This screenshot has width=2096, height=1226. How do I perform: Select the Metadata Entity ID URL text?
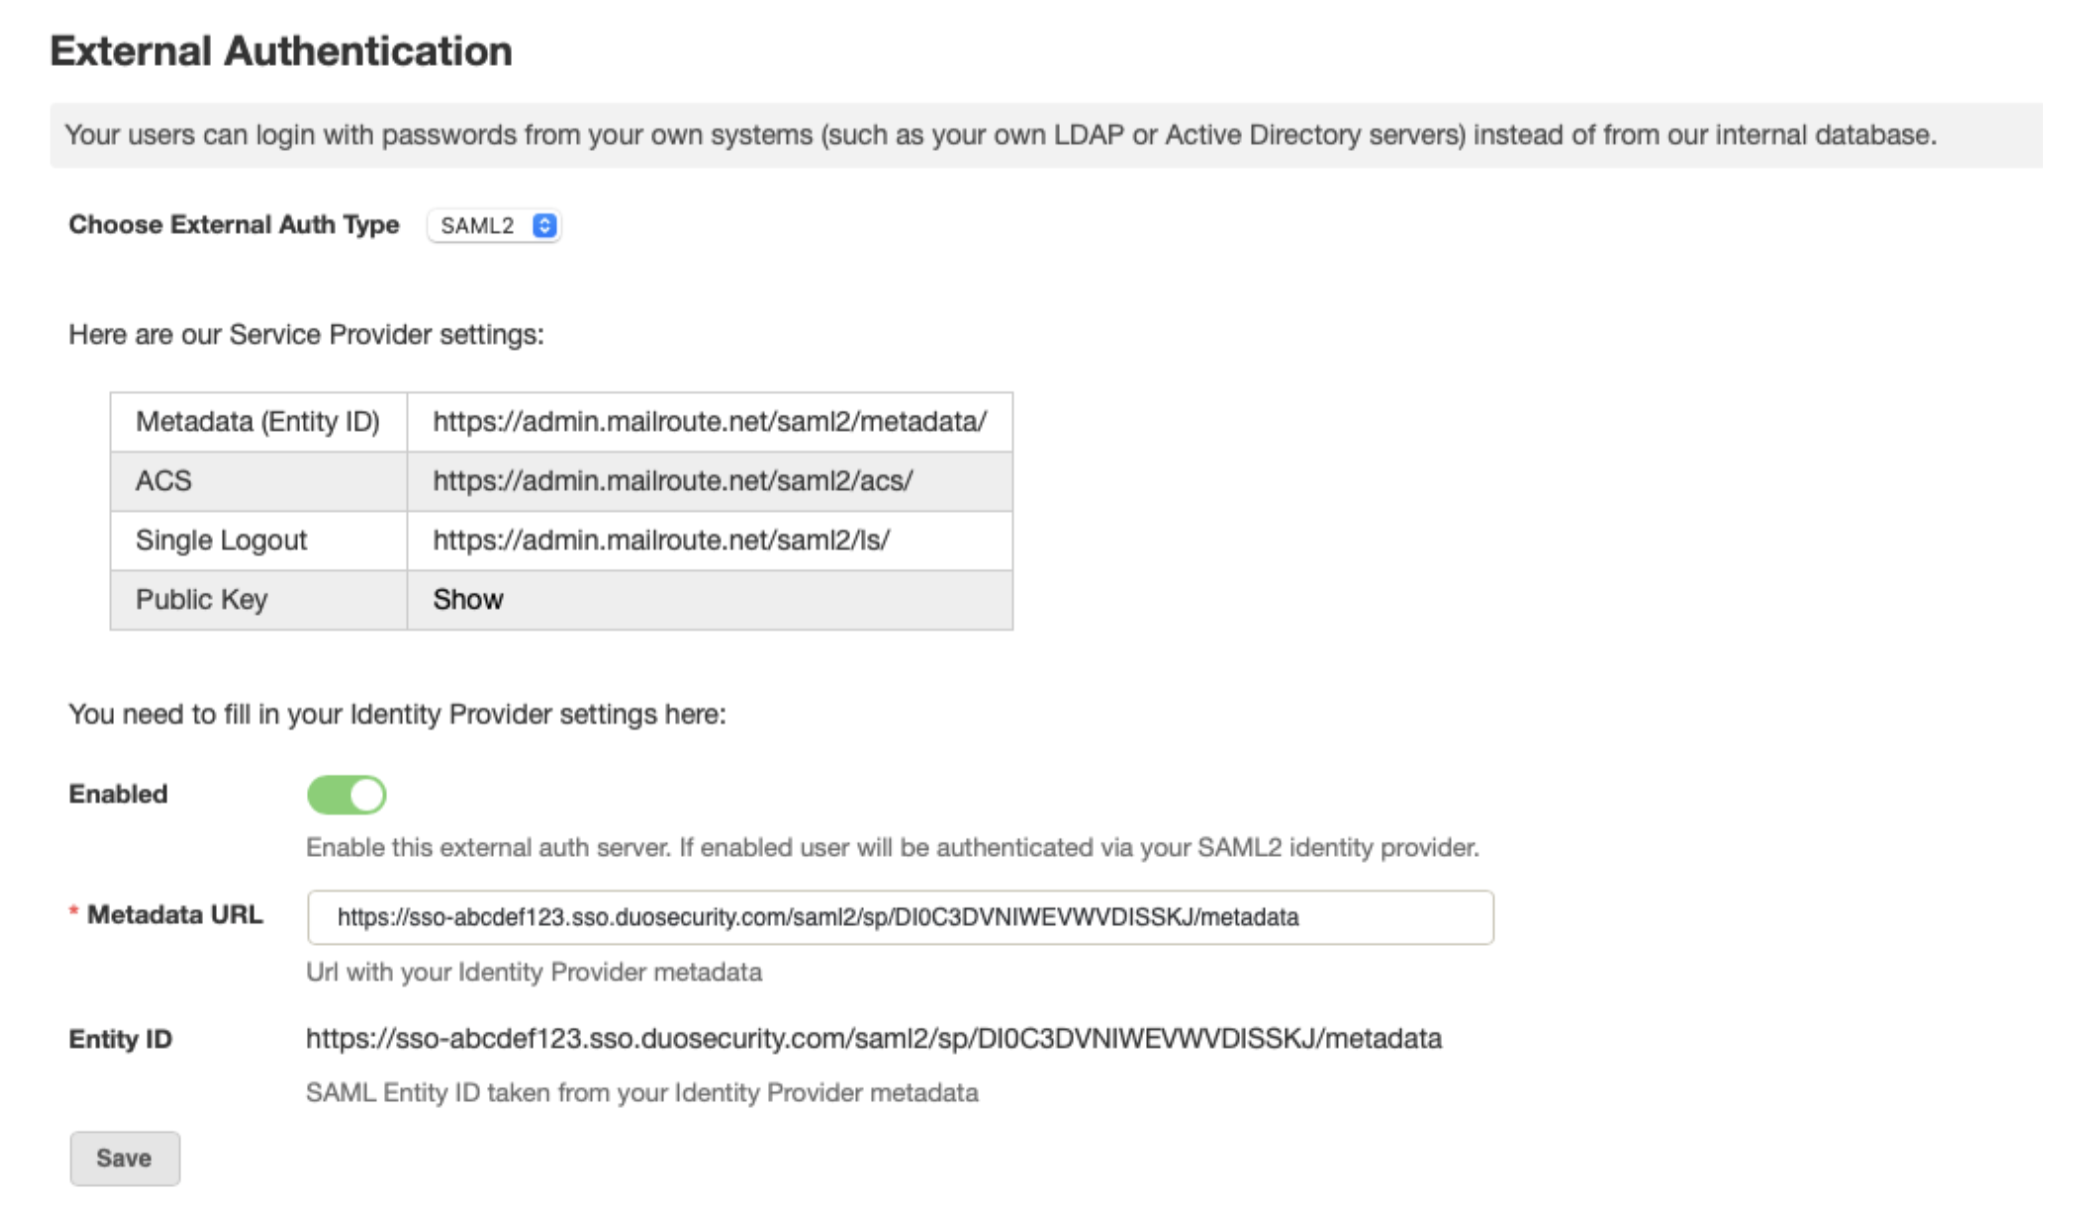coord(710,422)
